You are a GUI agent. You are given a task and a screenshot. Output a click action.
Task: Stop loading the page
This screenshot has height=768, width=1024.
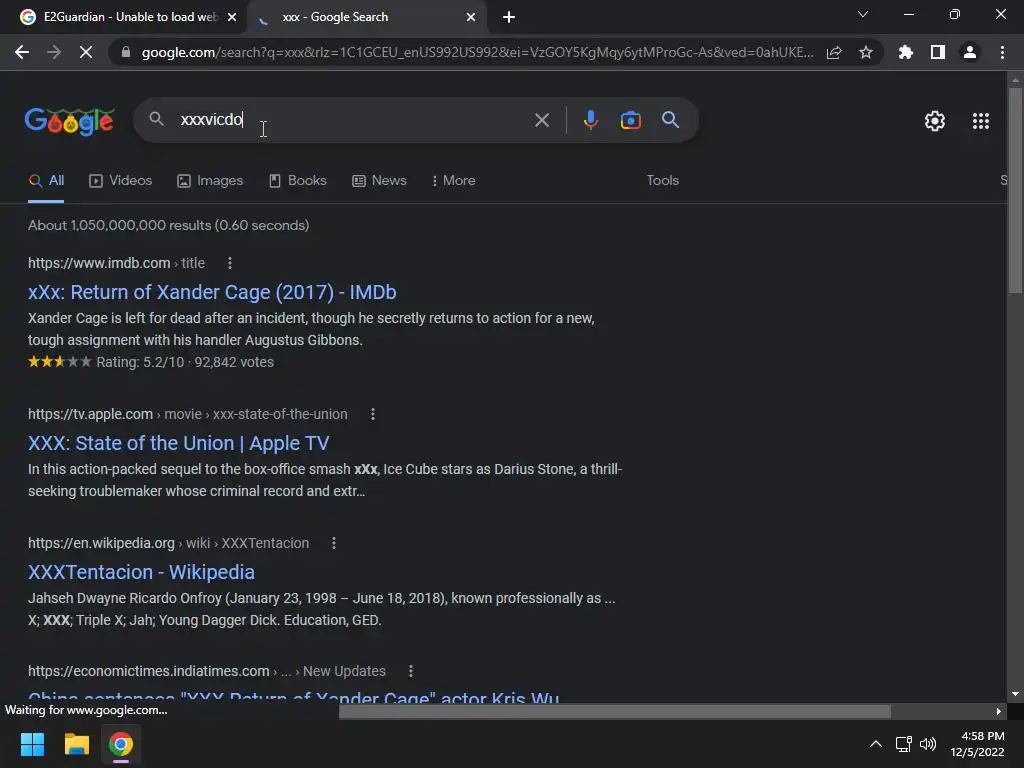tap(86, 52)
